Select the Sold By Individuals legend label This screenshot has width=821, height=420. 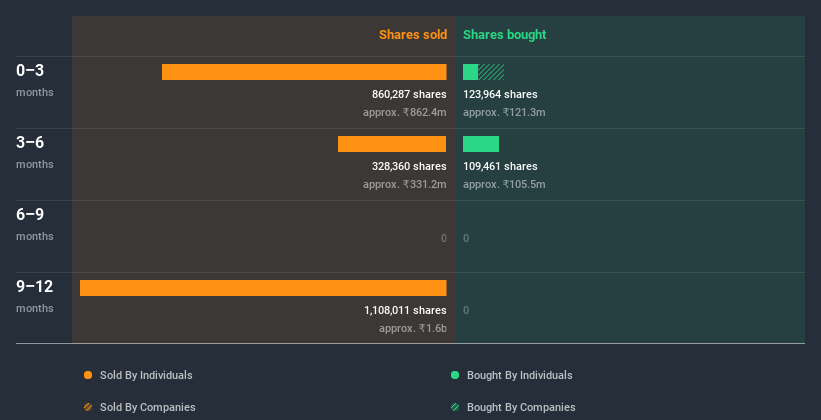(x=146, y=375)
